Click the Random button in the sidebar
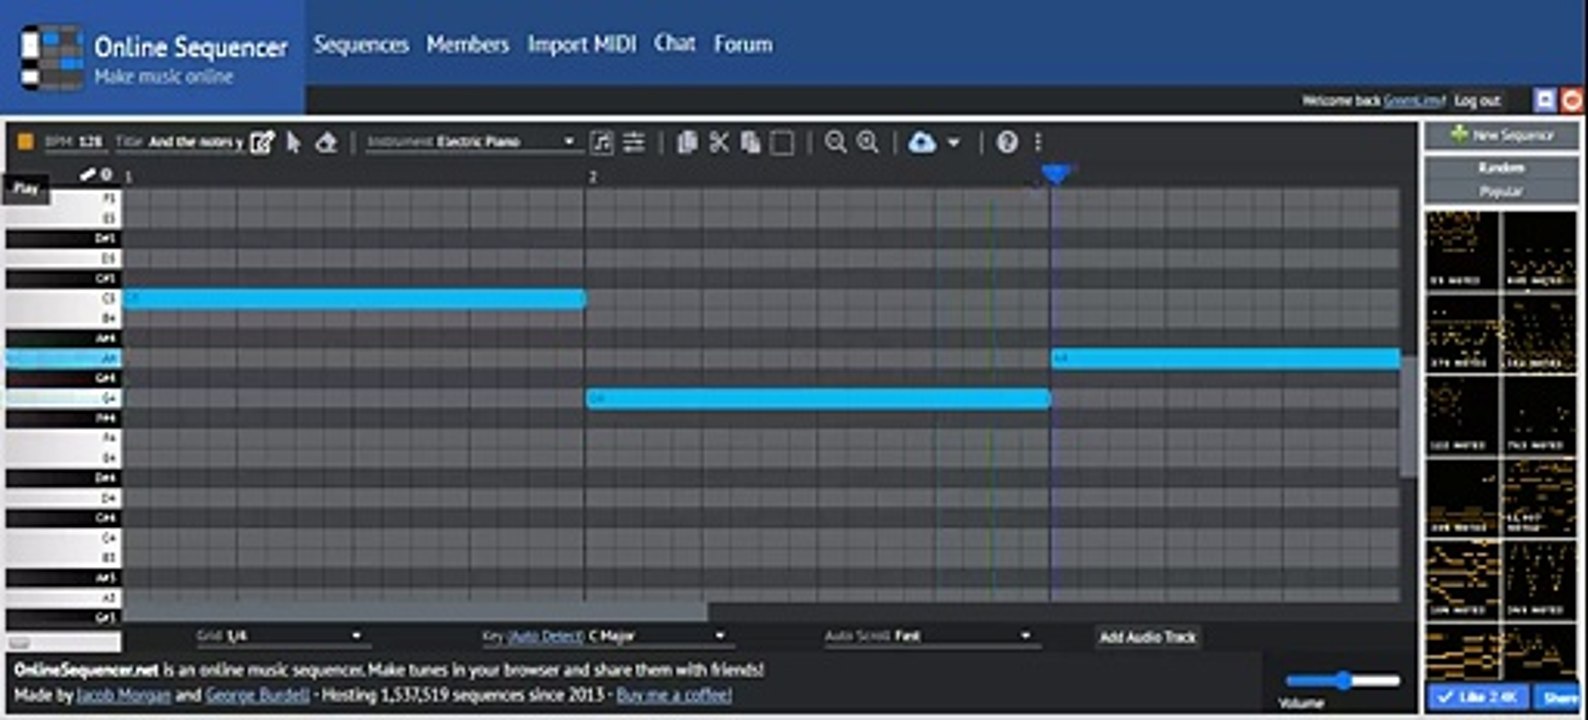Viewport: 1588px width, 720px height. click(x=1501, y=167)
